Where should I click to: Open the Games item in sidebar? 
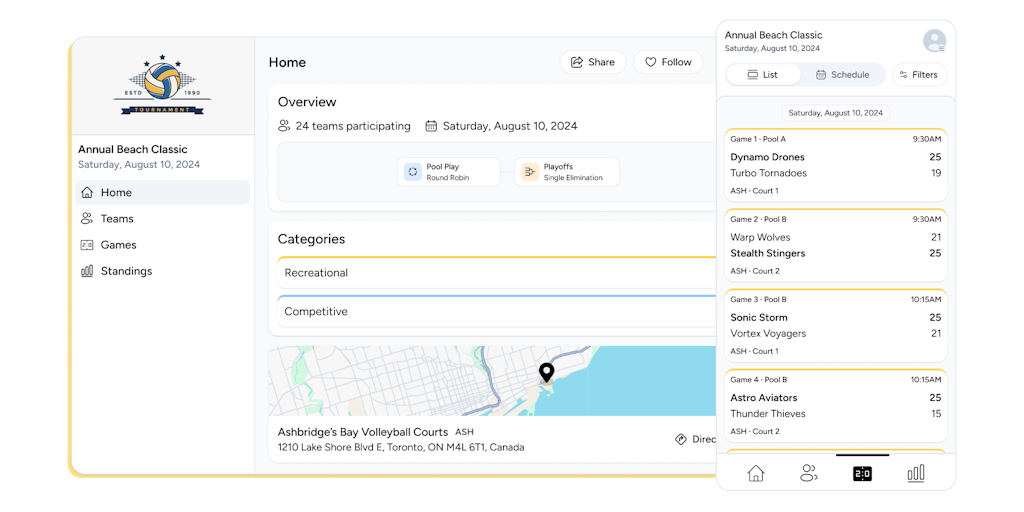point(163,245)
